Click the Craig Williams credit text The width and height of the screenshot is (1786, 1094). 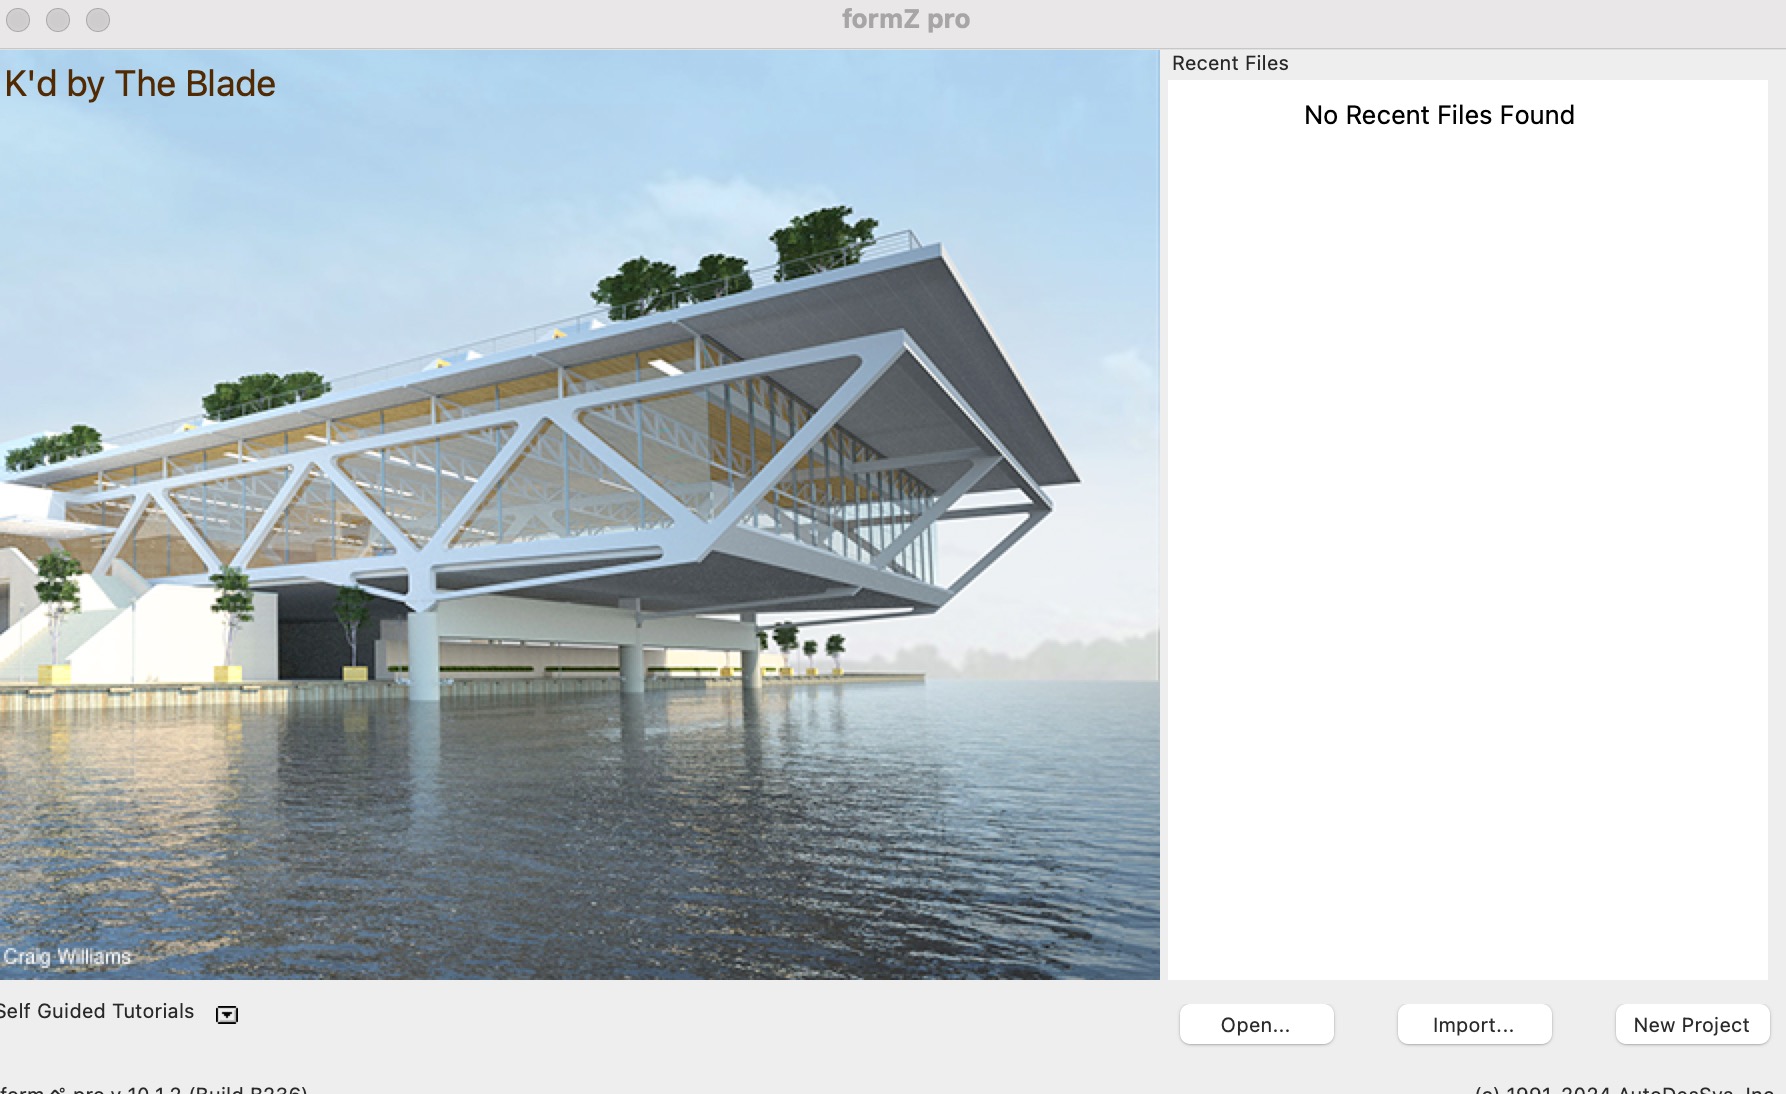(x=67, y=957)
